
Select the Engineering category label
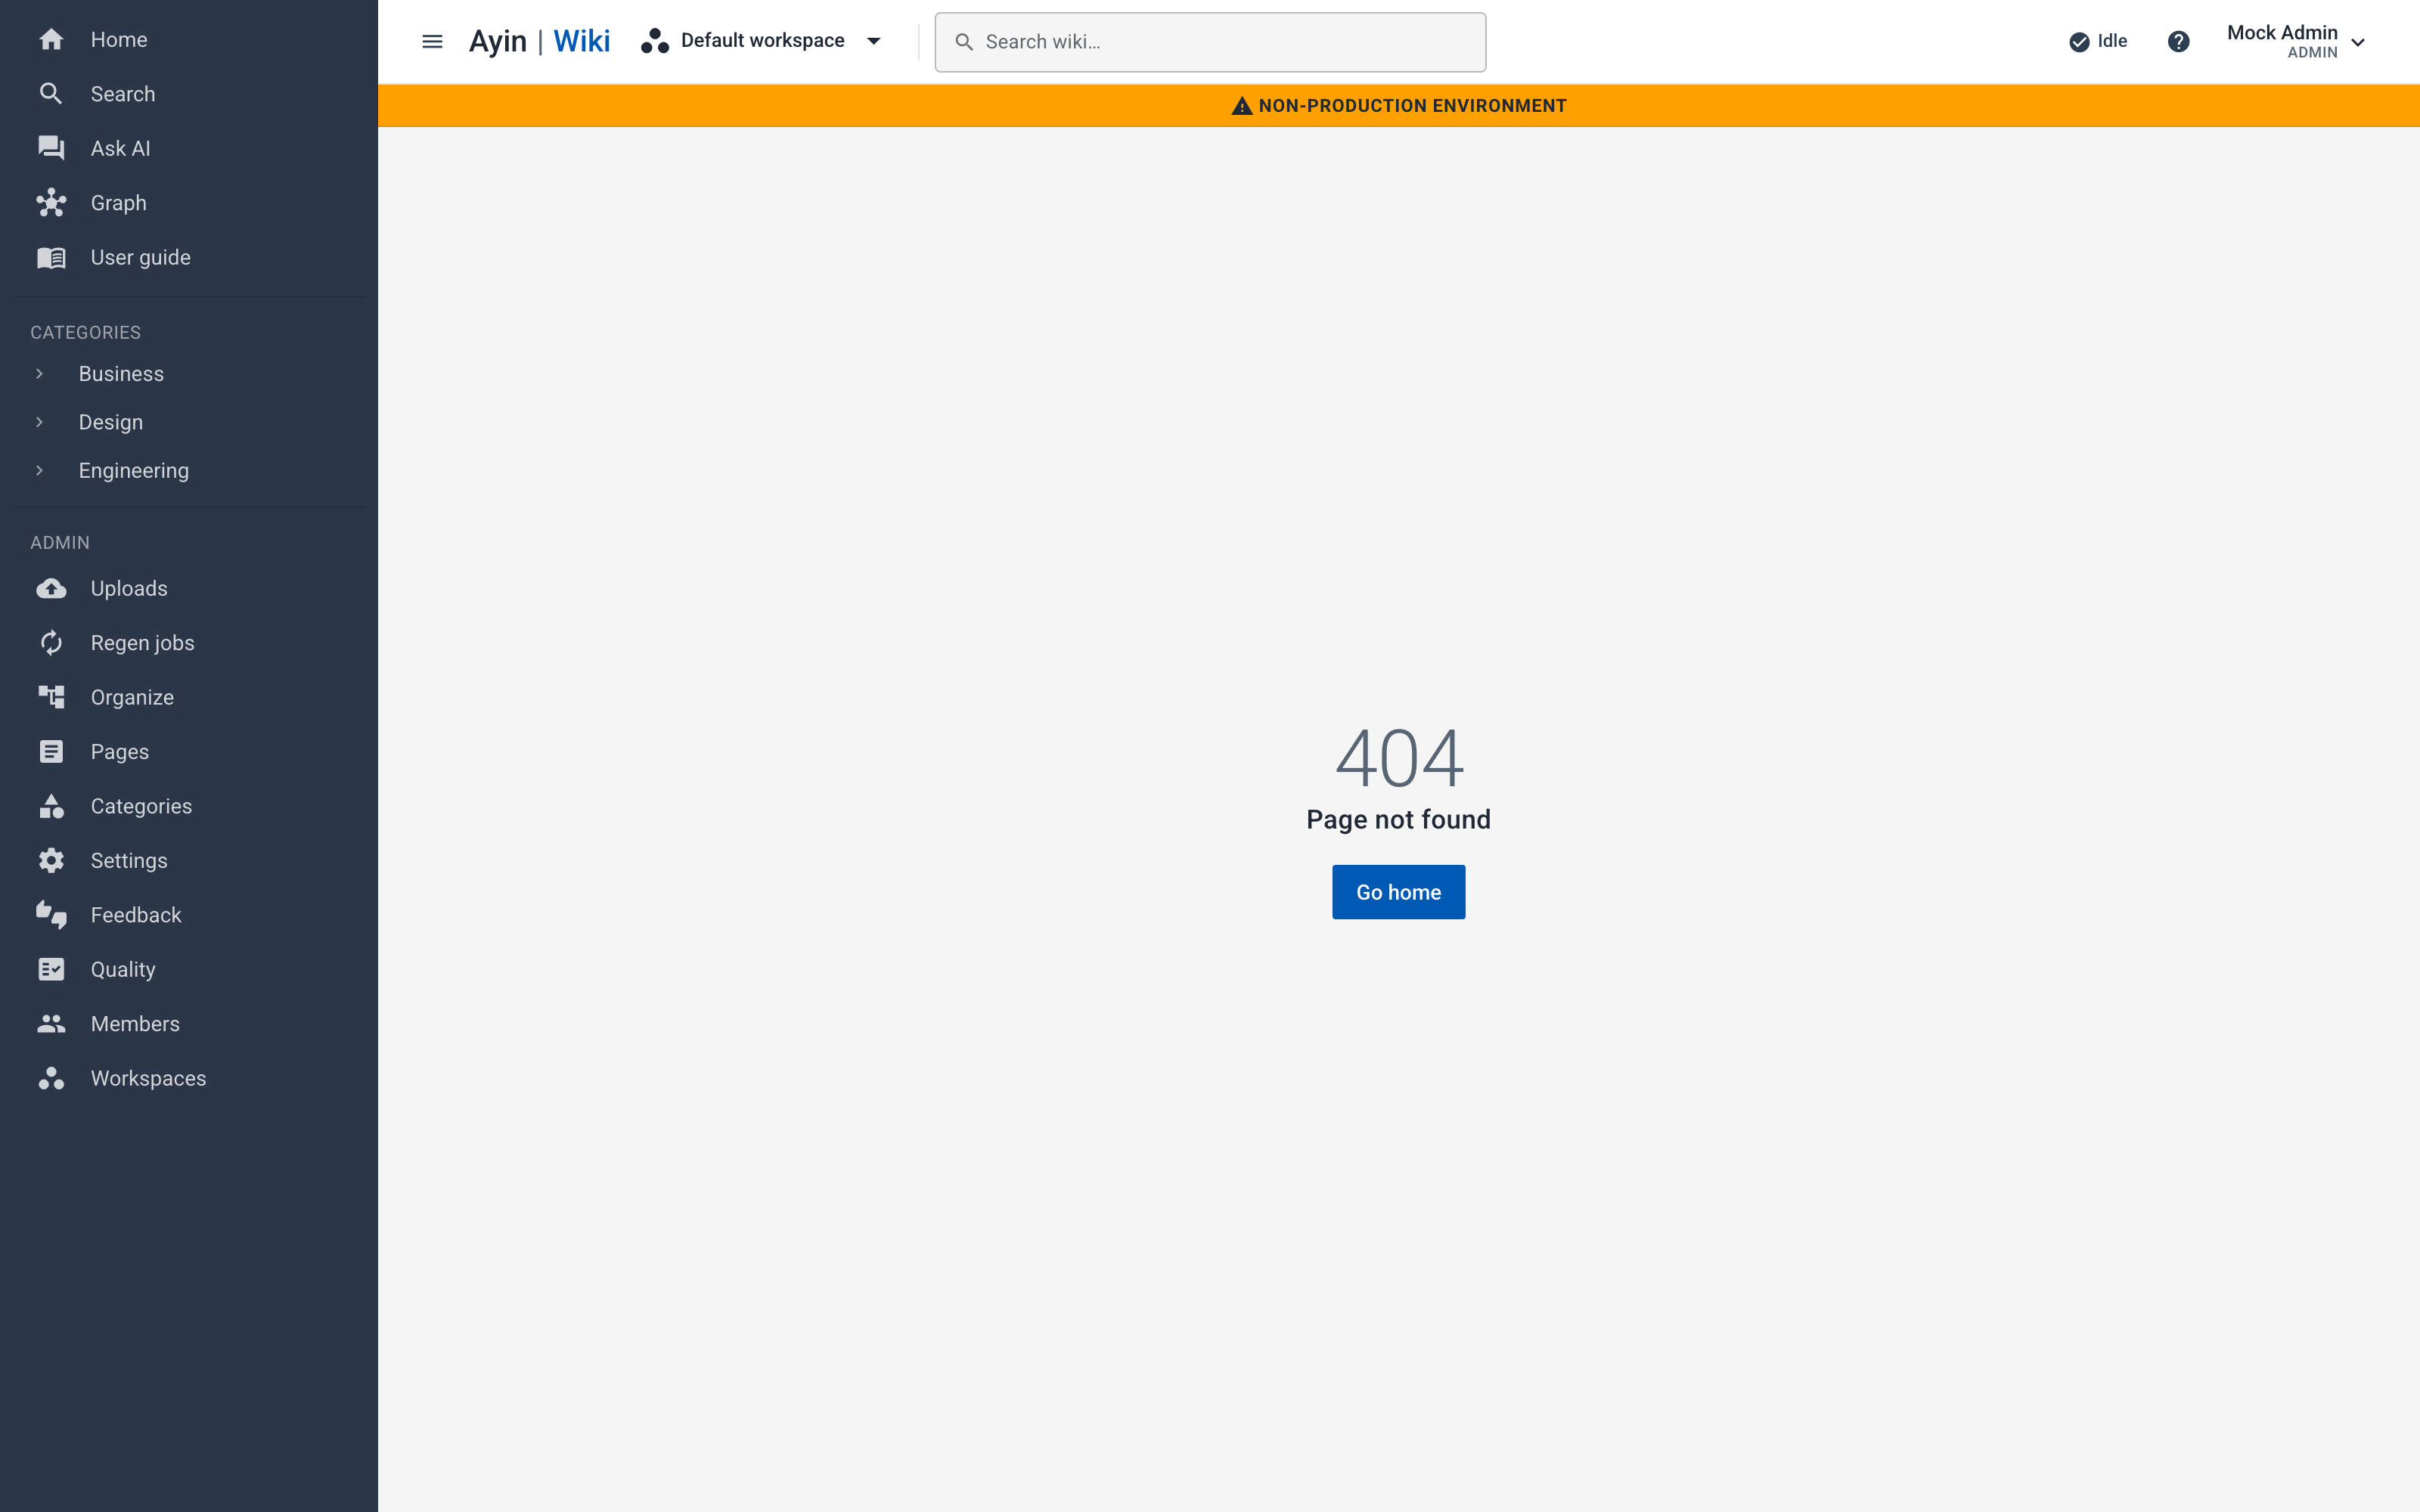[x=134, y=471]
